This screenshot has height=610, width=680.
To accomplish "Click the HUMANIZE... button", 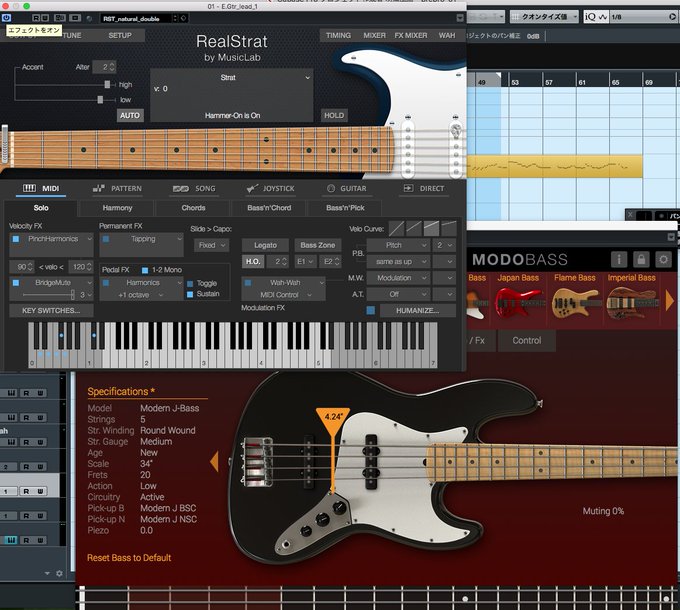I will tap(418, 310).
